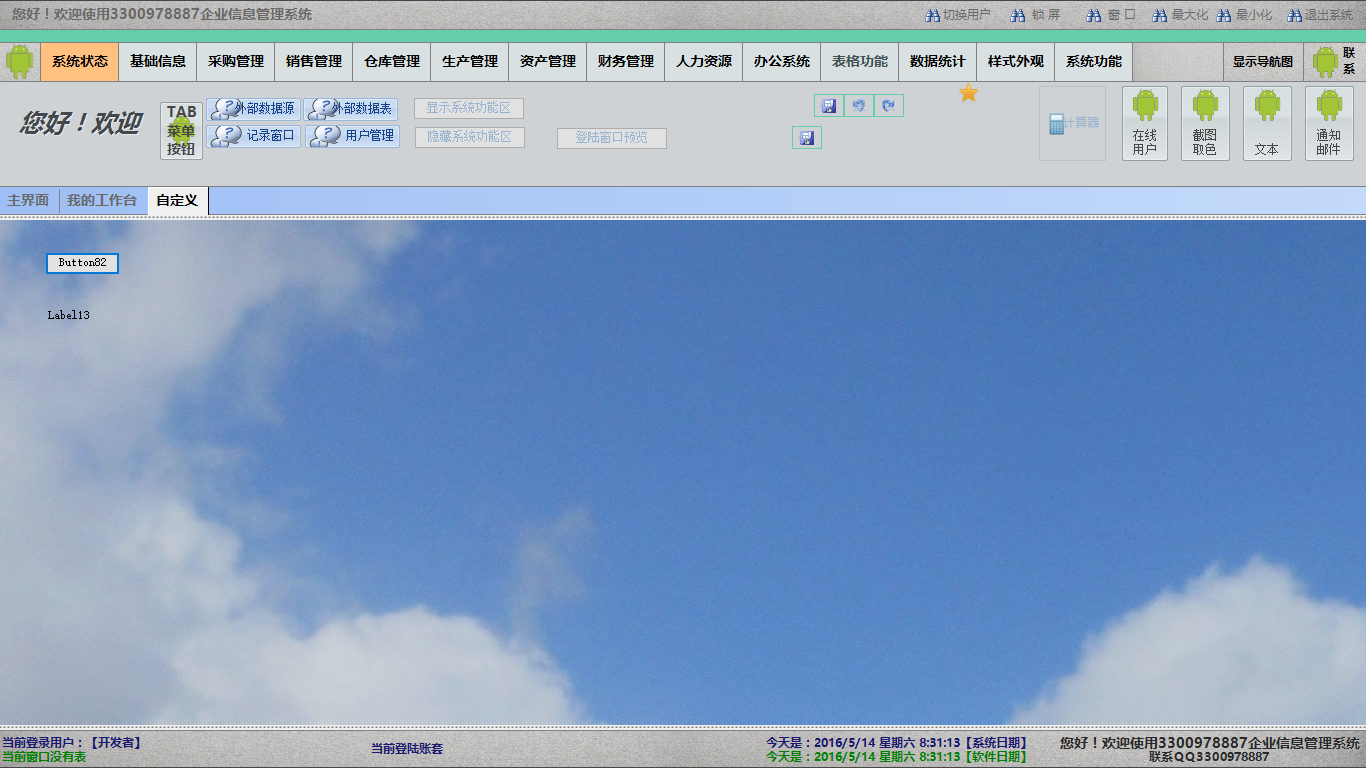Switch to the 主界面 tab
Viewport: 1366px width, 768px height.
[28, 201]
